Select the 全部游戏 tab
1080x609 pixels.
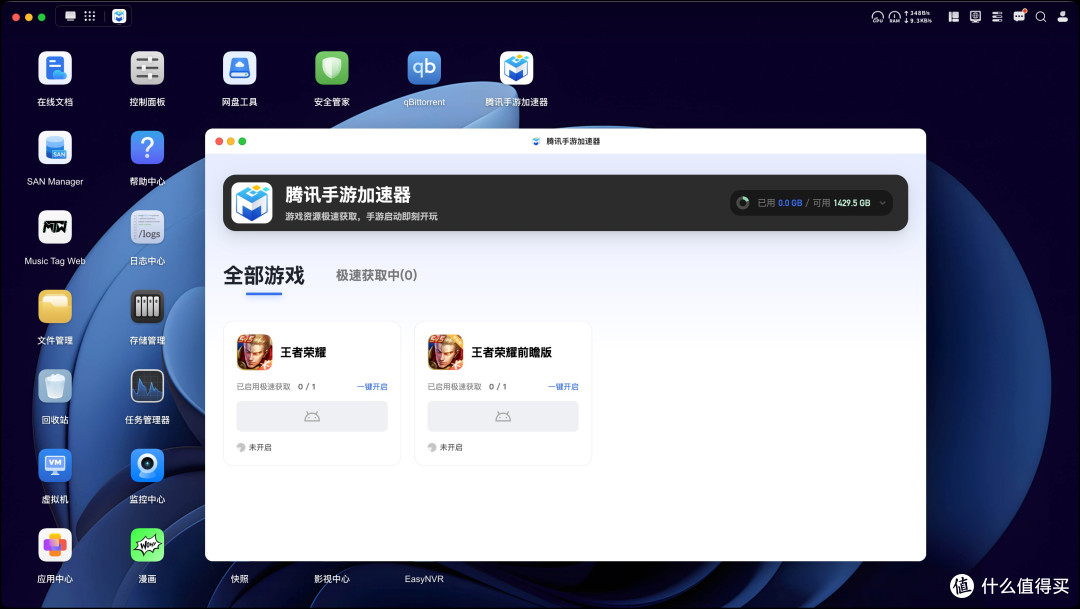click(x=264, y=276)
